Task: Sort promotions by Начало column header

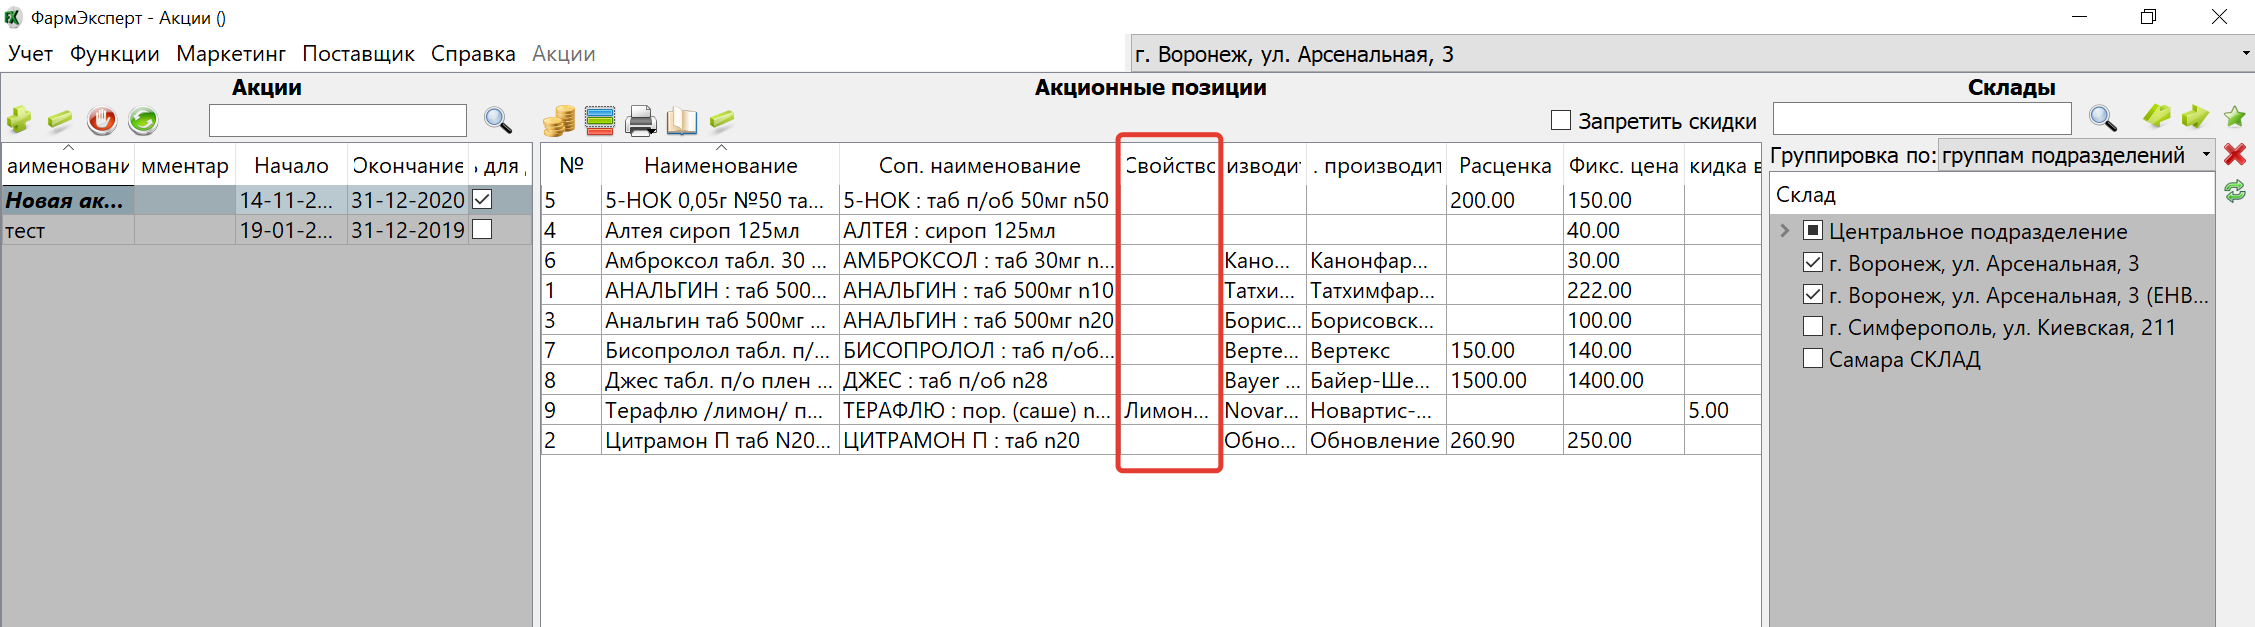Action: tap(291, 166)
